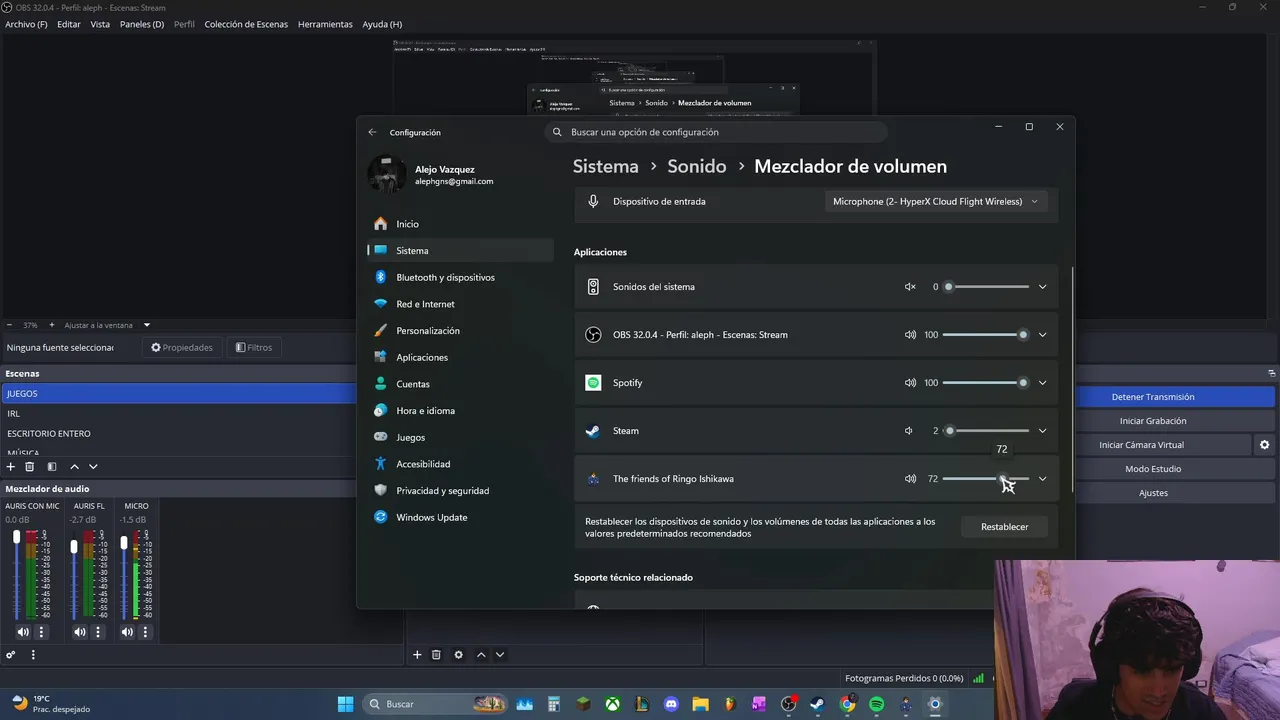The image size is (1280, 720).
Task: Mute Spotify in volume mixer
Action: [910, 383]
